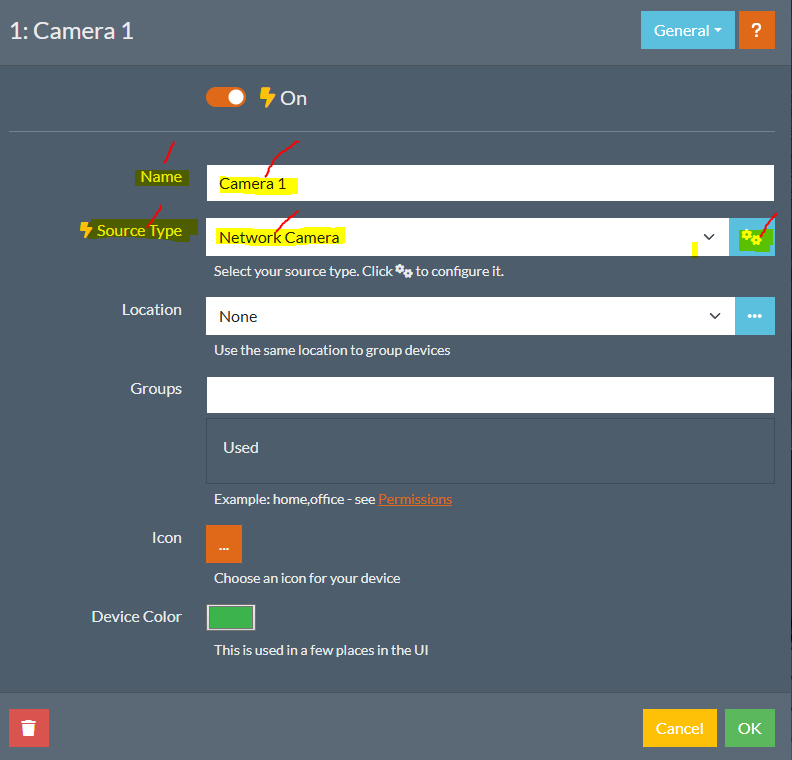This screenshot has height=760, width=792.
Task: Click the Cancel button
Action: (679, 728)
